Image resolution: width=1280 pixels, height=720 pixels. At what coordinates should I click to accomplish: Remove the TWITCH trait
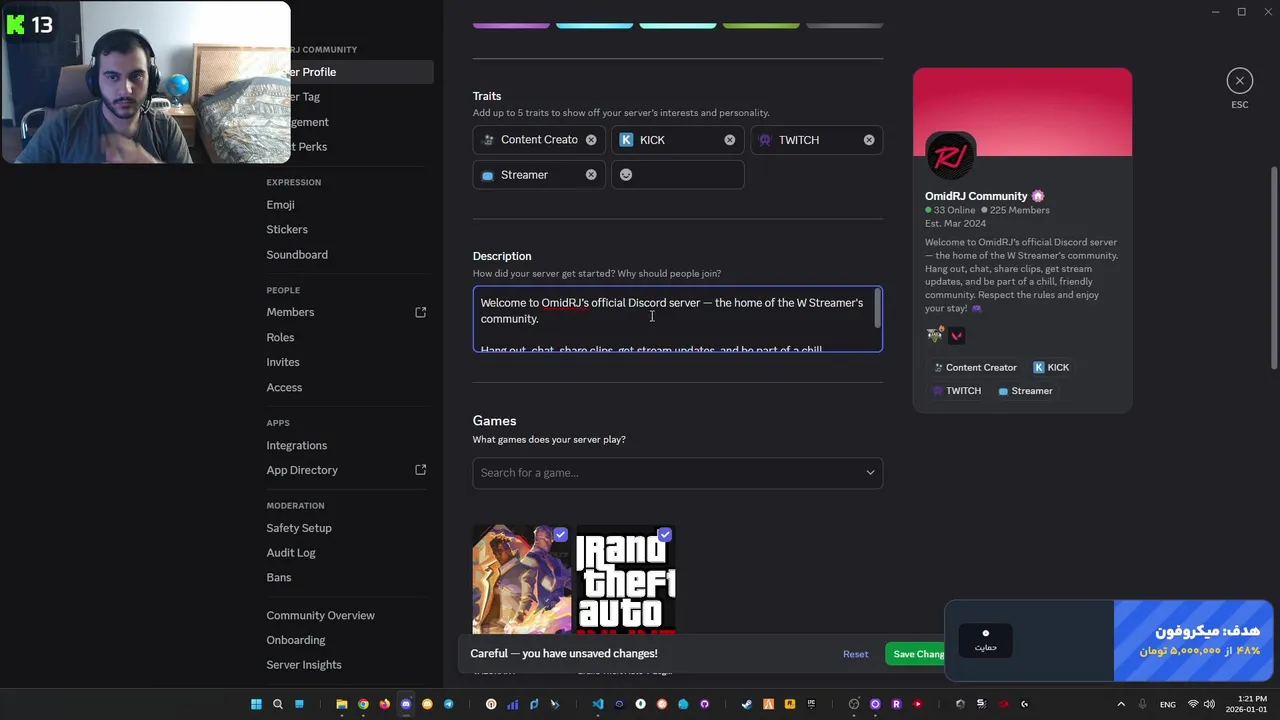click(x=869, y=140)
